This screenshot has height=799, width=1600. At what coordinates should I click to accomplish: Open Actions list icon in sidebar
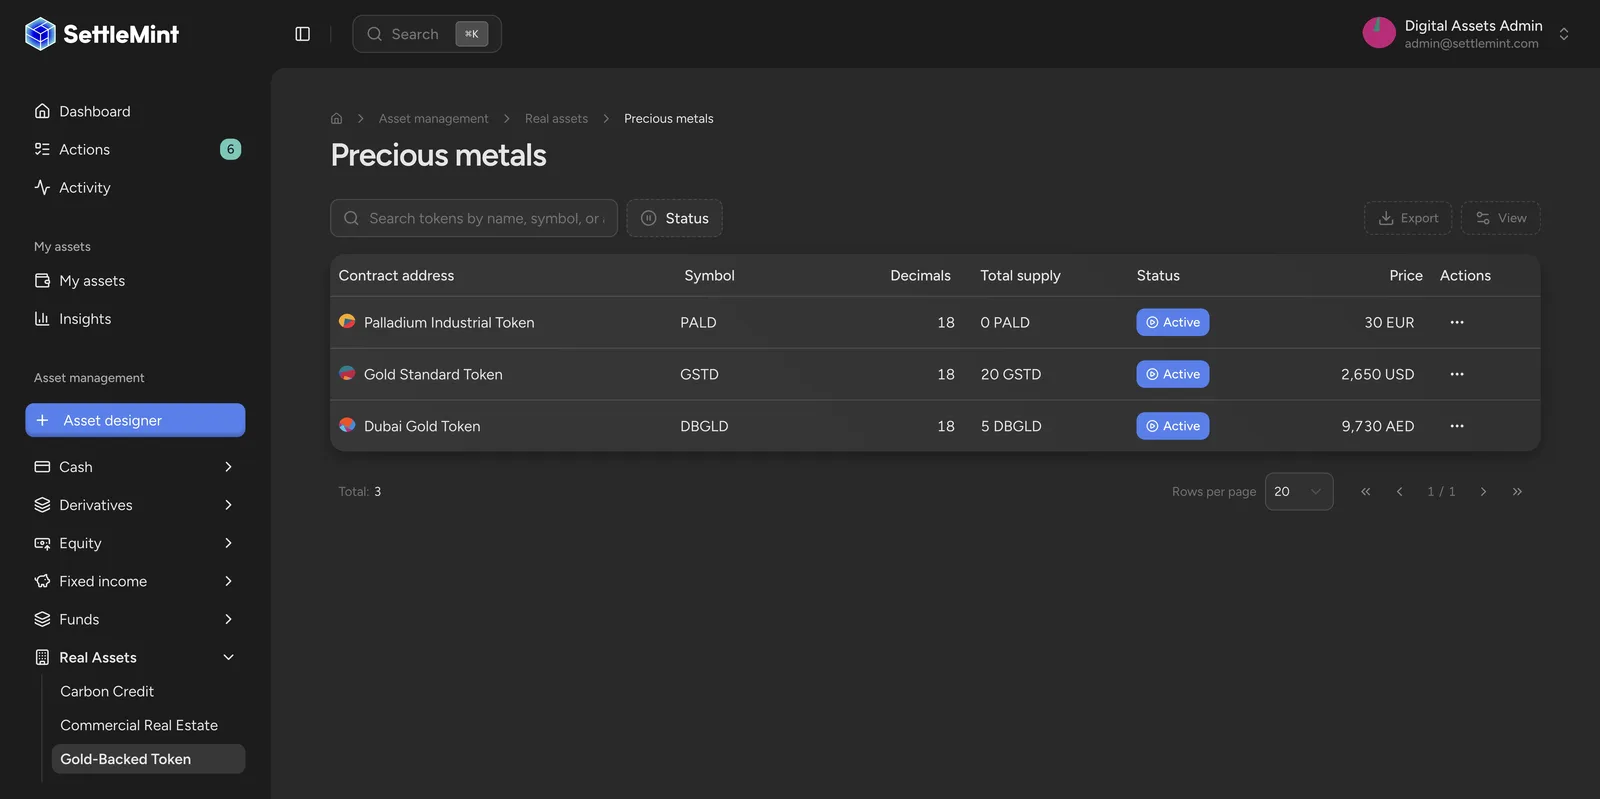point(42,149)
